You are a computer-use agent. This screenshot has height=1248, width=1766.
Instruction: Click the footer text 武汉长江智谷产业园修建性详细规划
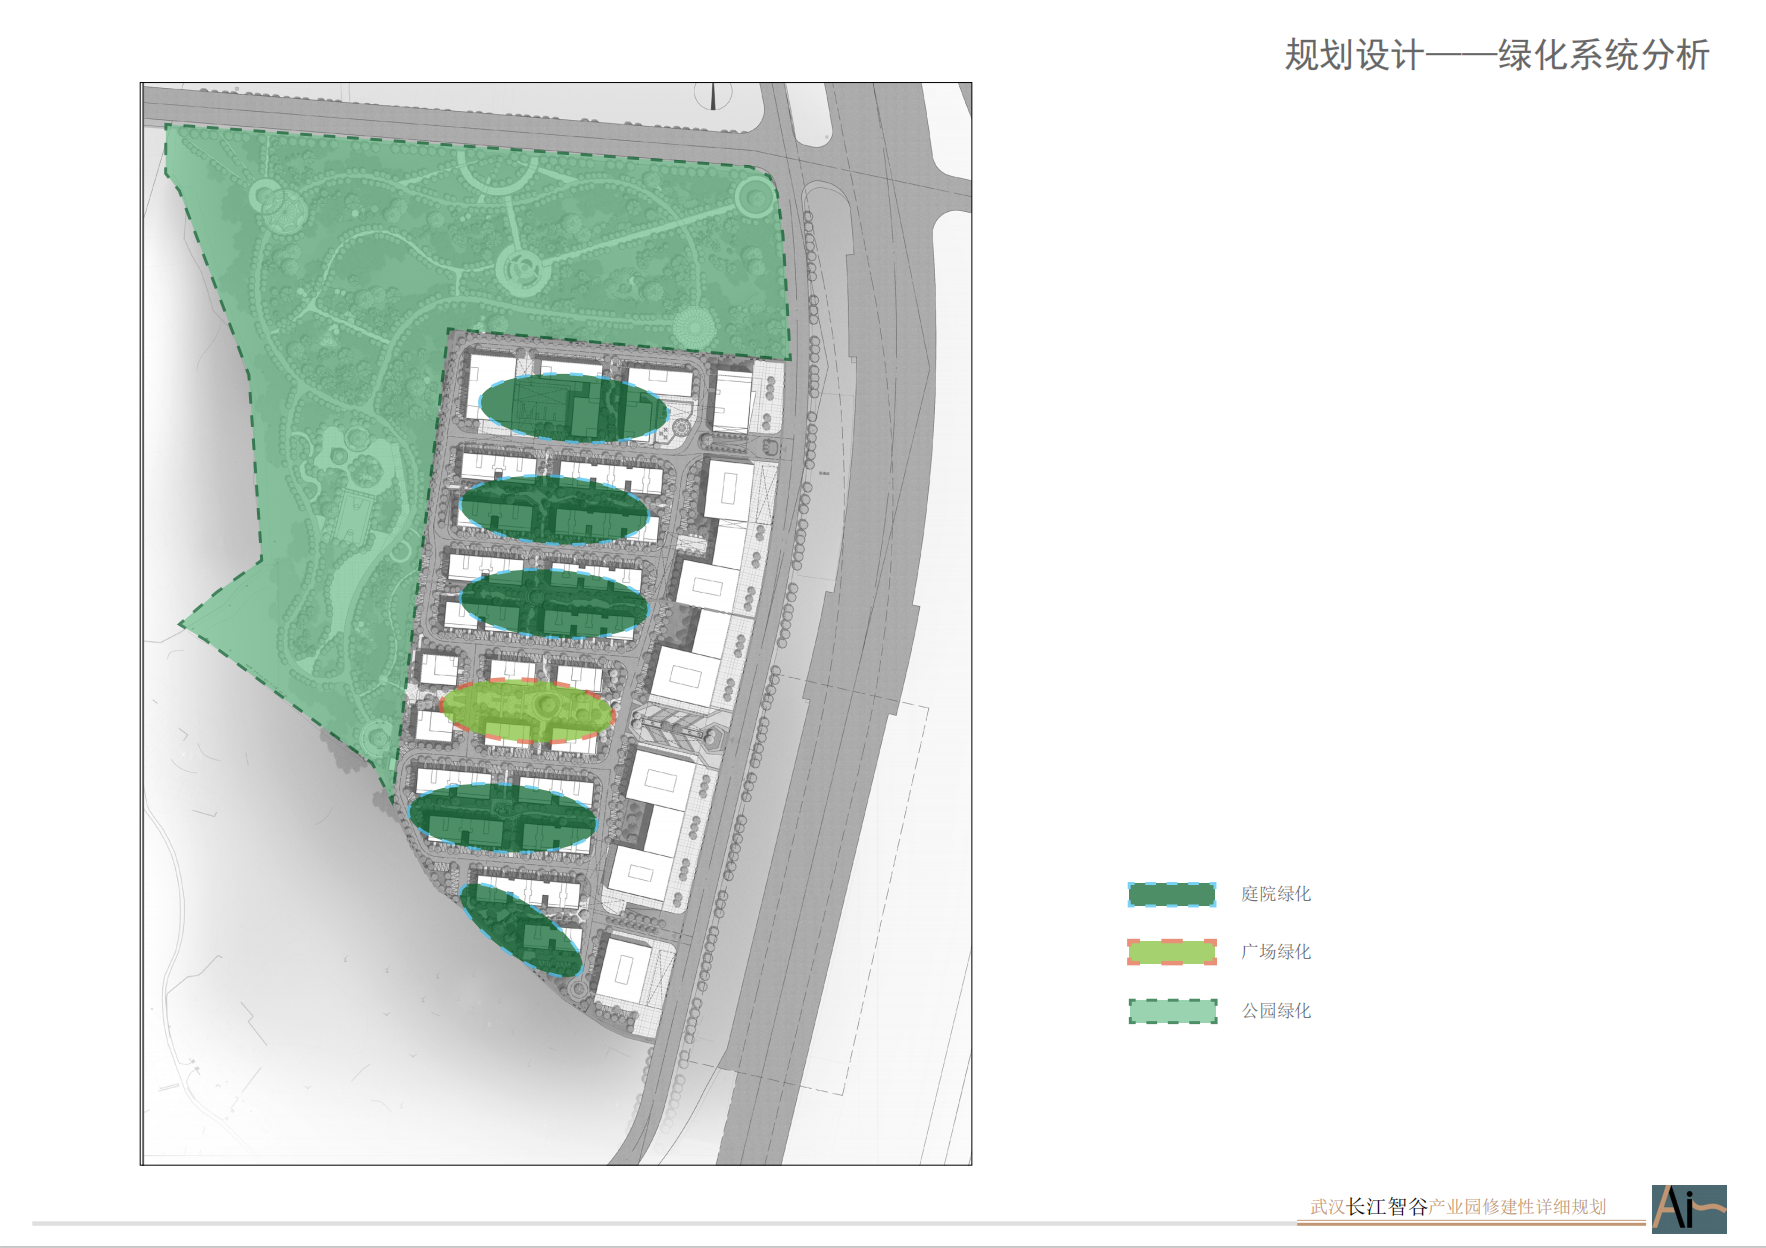coord(1458,1207)
